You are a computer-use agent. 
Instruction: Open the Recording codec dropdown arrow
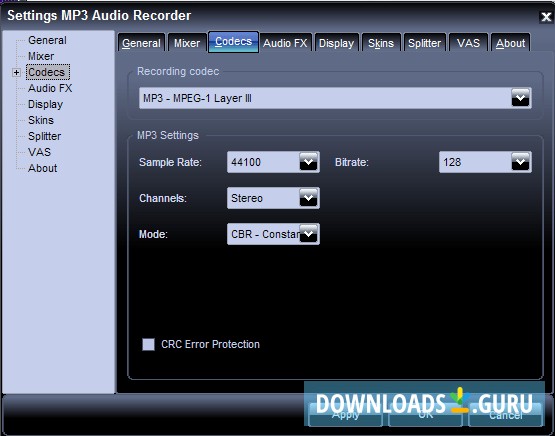(520, 98)
